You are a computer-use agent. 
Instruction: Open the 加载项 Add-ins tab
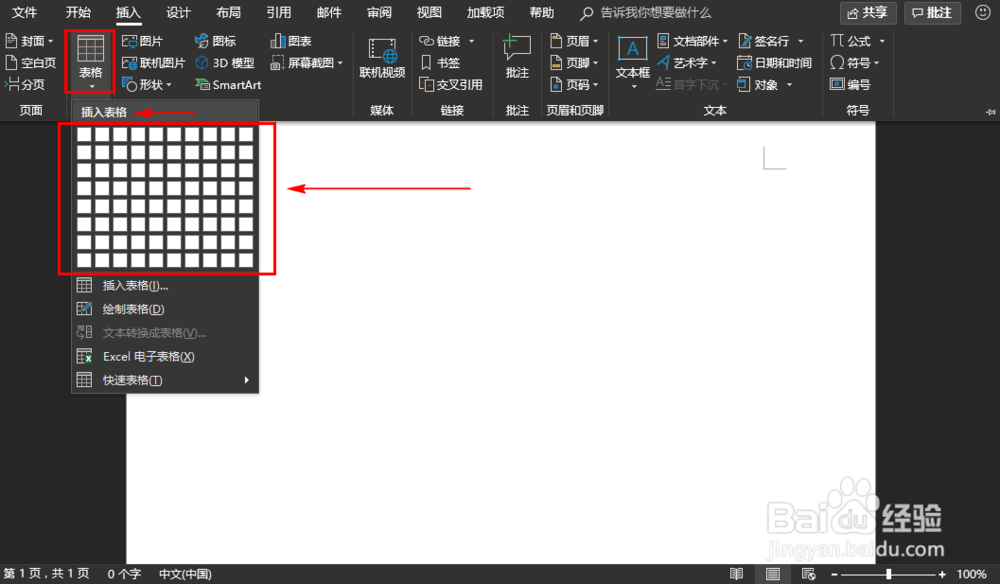click(x=485, y=12)
